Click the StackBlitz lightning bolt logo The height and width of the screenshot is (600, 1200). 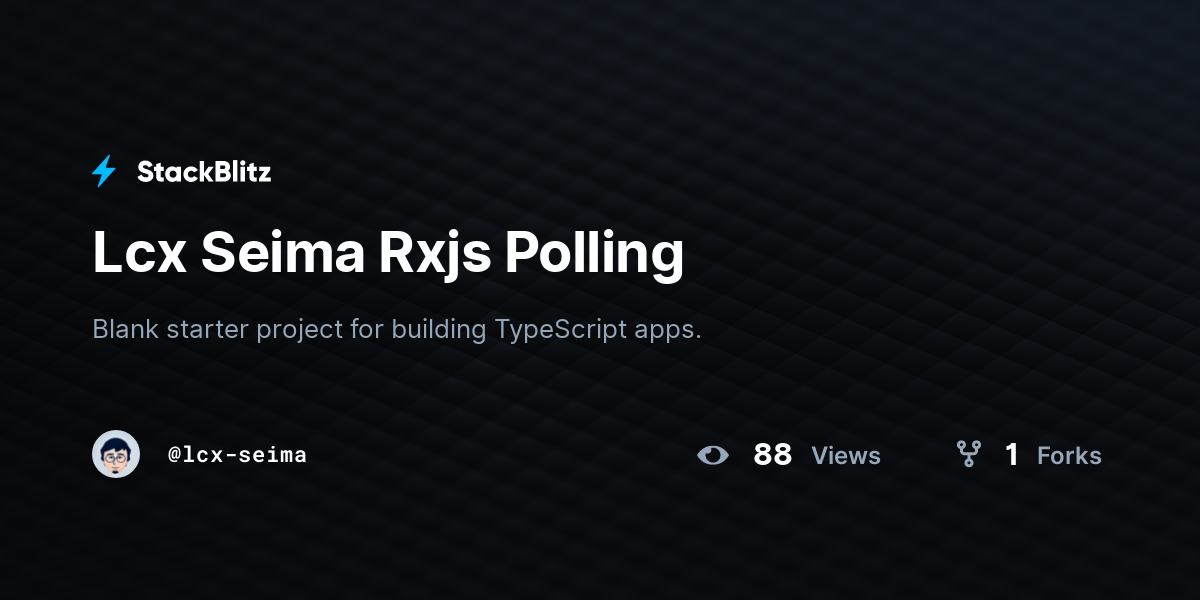coord(104,172)
